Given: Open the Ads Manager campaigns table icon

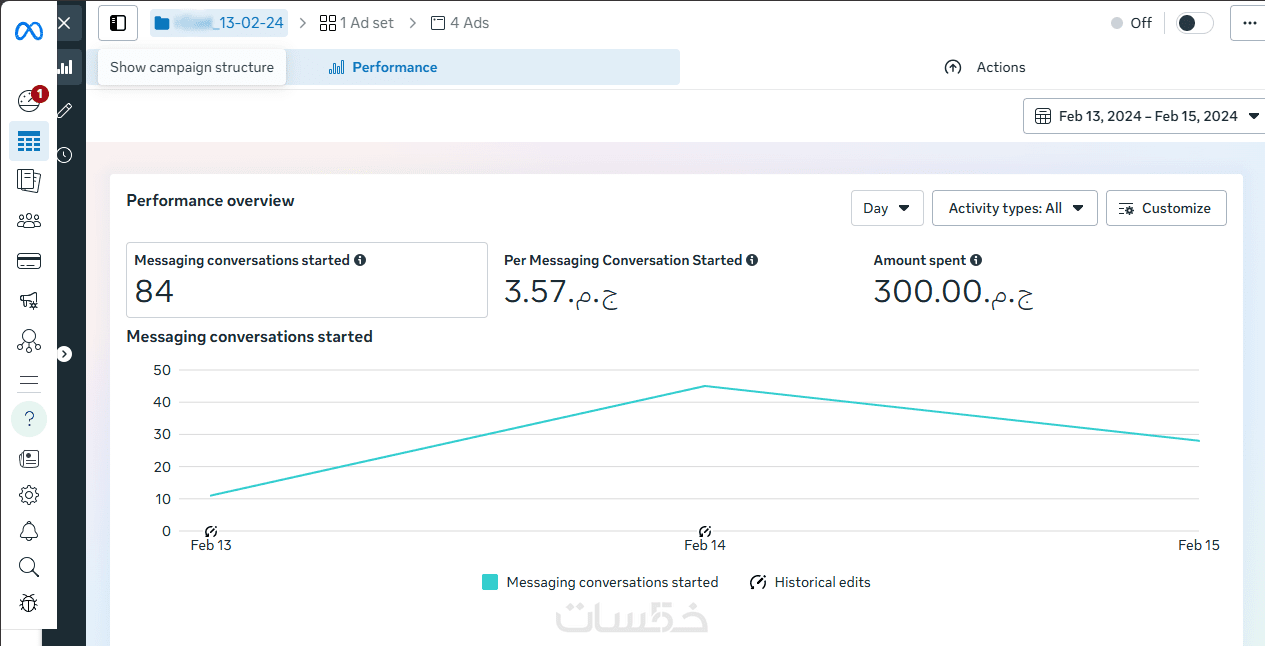Looking at the screenshot, I should [29, 141].
